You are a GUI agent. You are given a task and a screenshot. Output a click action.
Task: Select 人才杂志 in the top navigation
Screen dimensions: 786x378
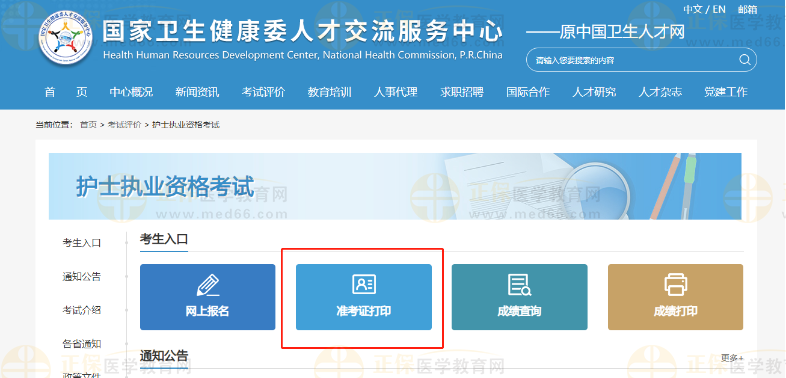point(660,92)
